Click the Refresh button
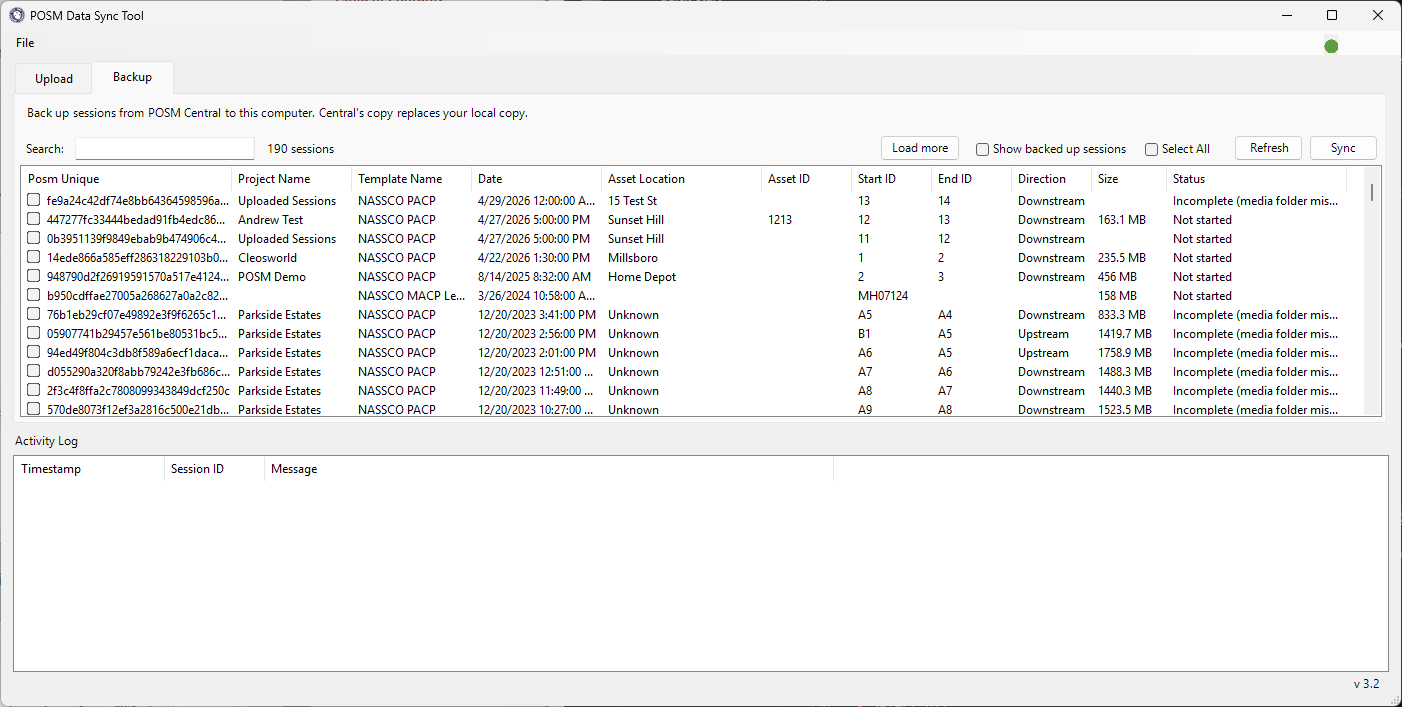 click(x=1269, y=148)
